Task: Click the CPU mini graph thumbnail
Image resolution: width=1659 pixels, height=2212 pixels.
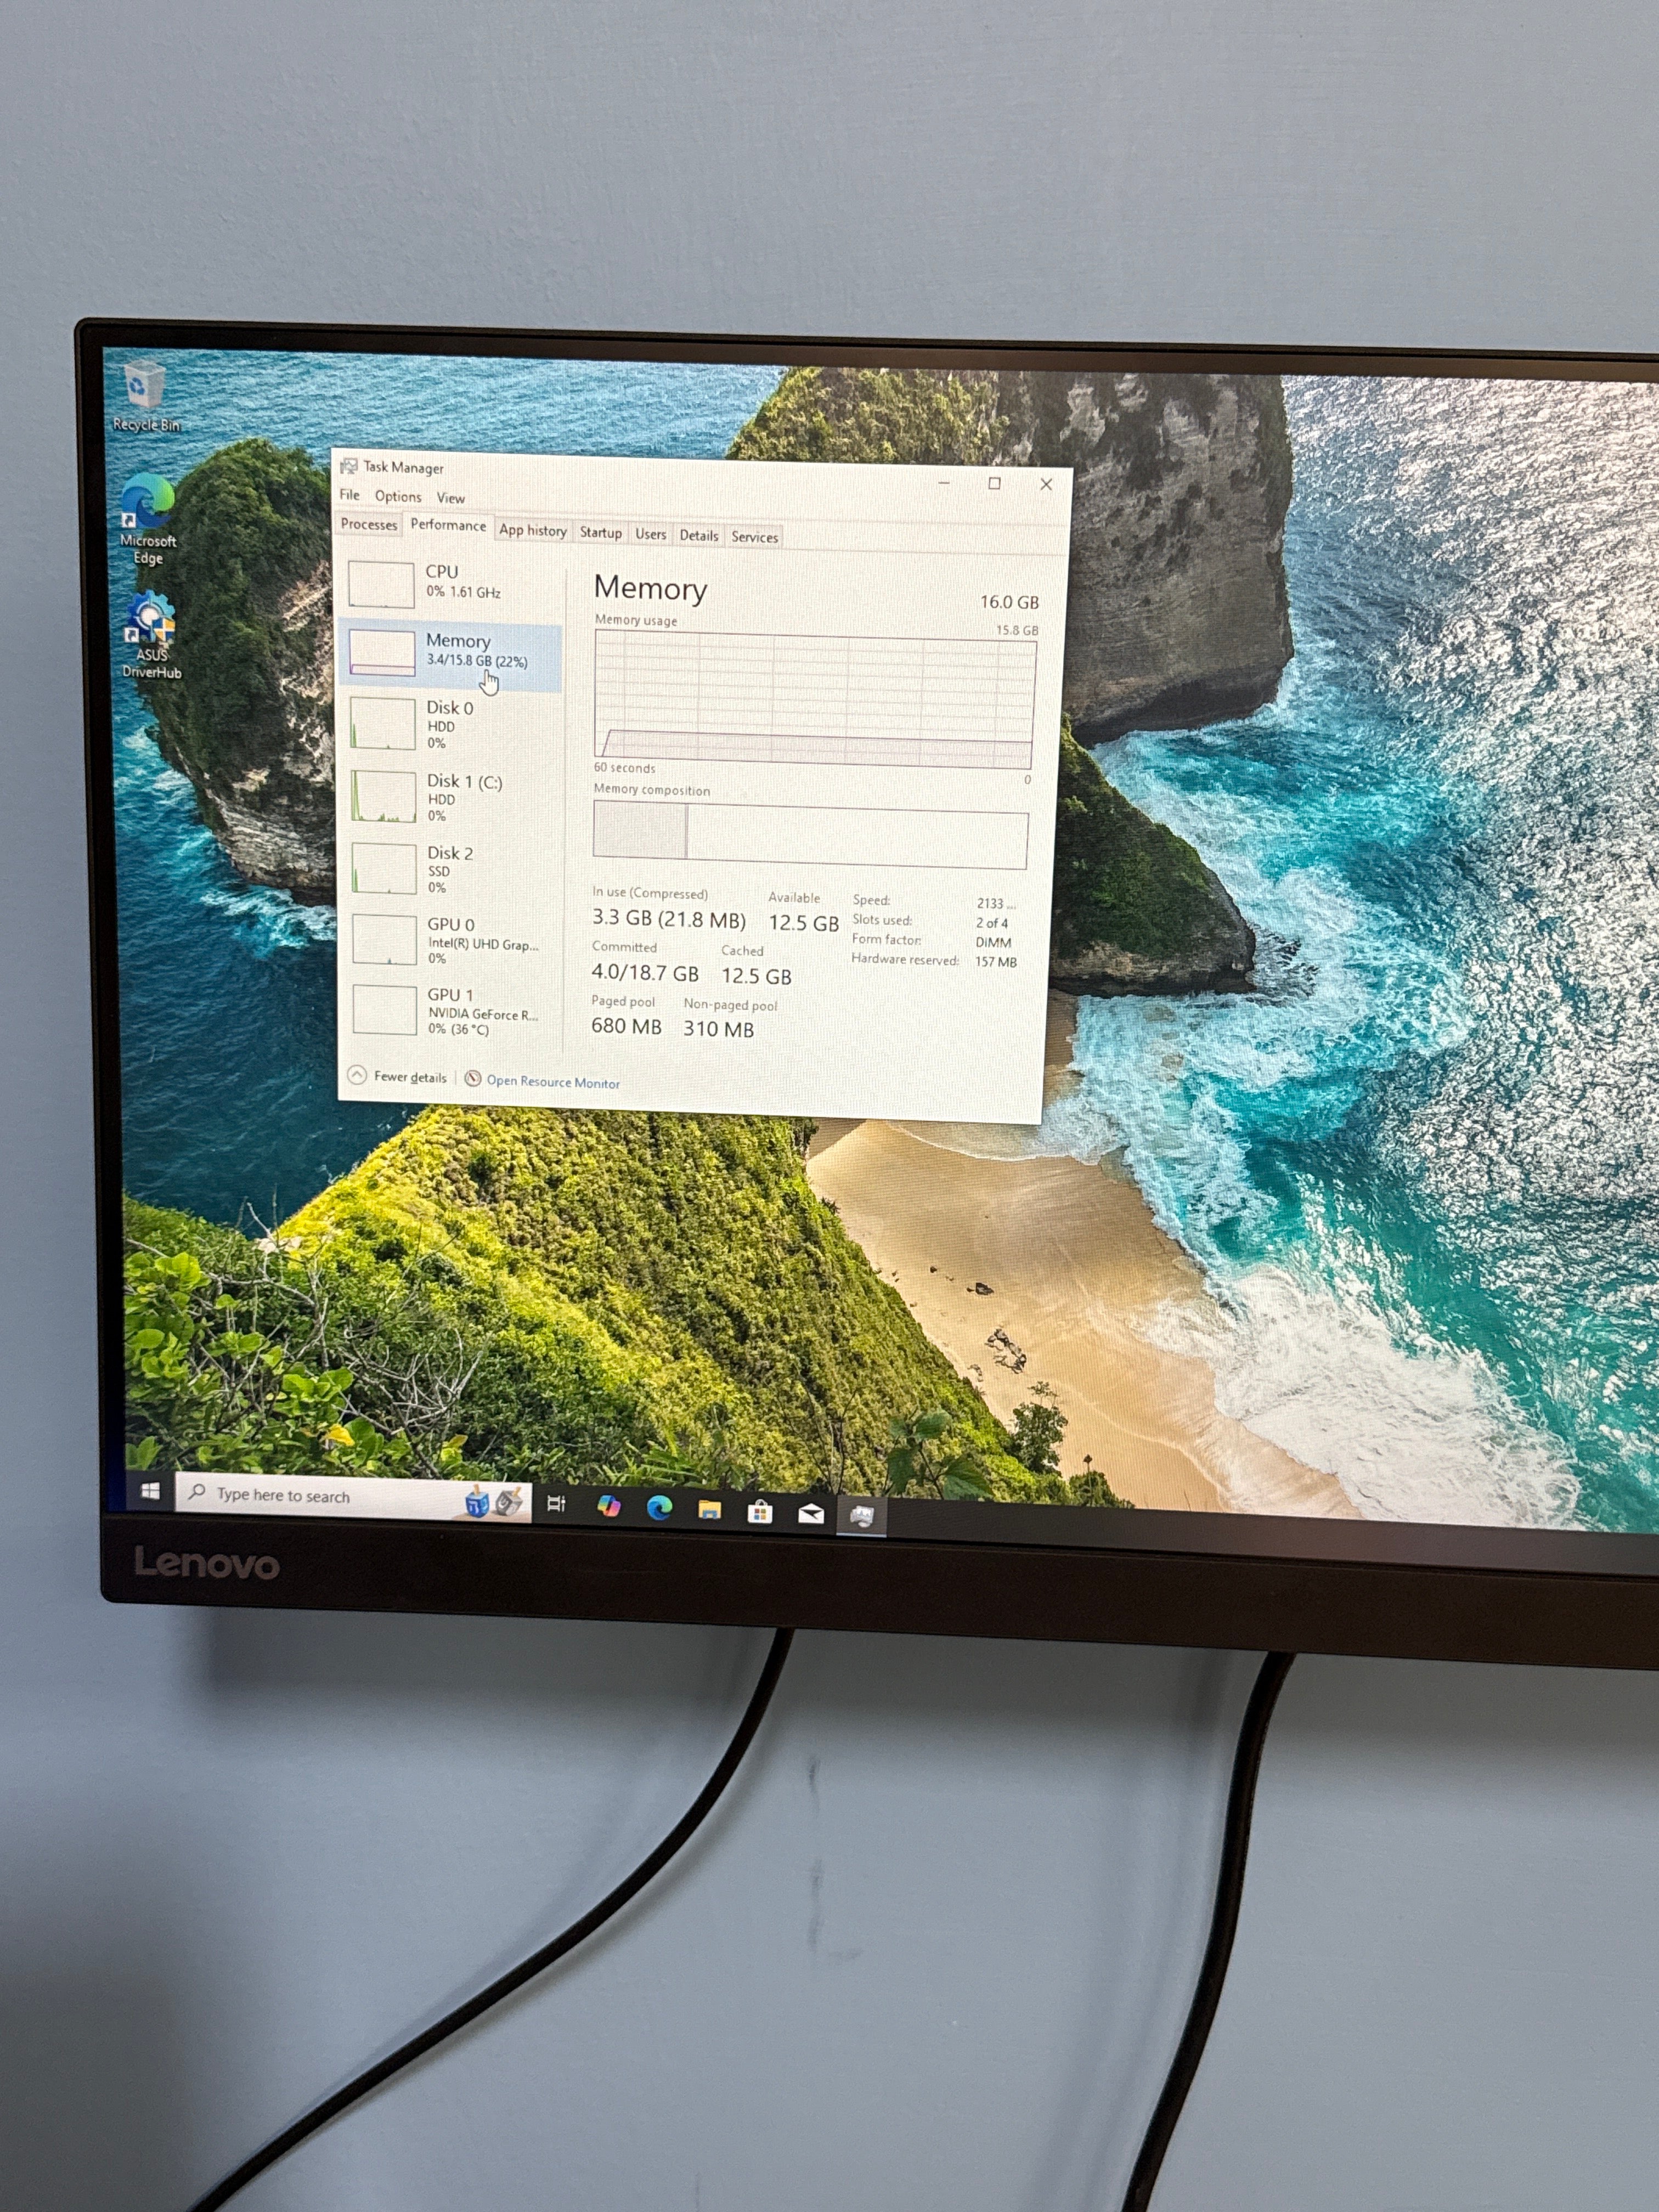Action: pos(381,584)
